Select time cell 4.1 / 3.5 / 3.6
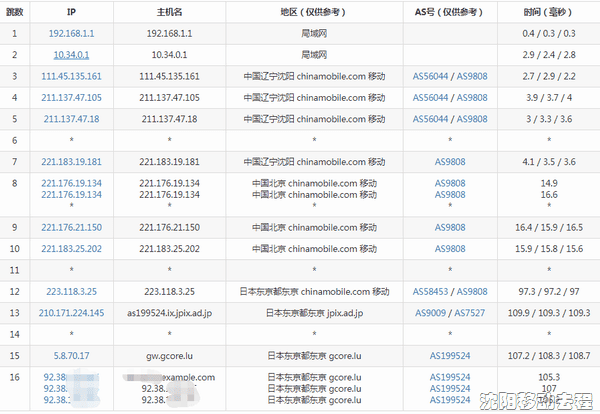 coord(548,162)
